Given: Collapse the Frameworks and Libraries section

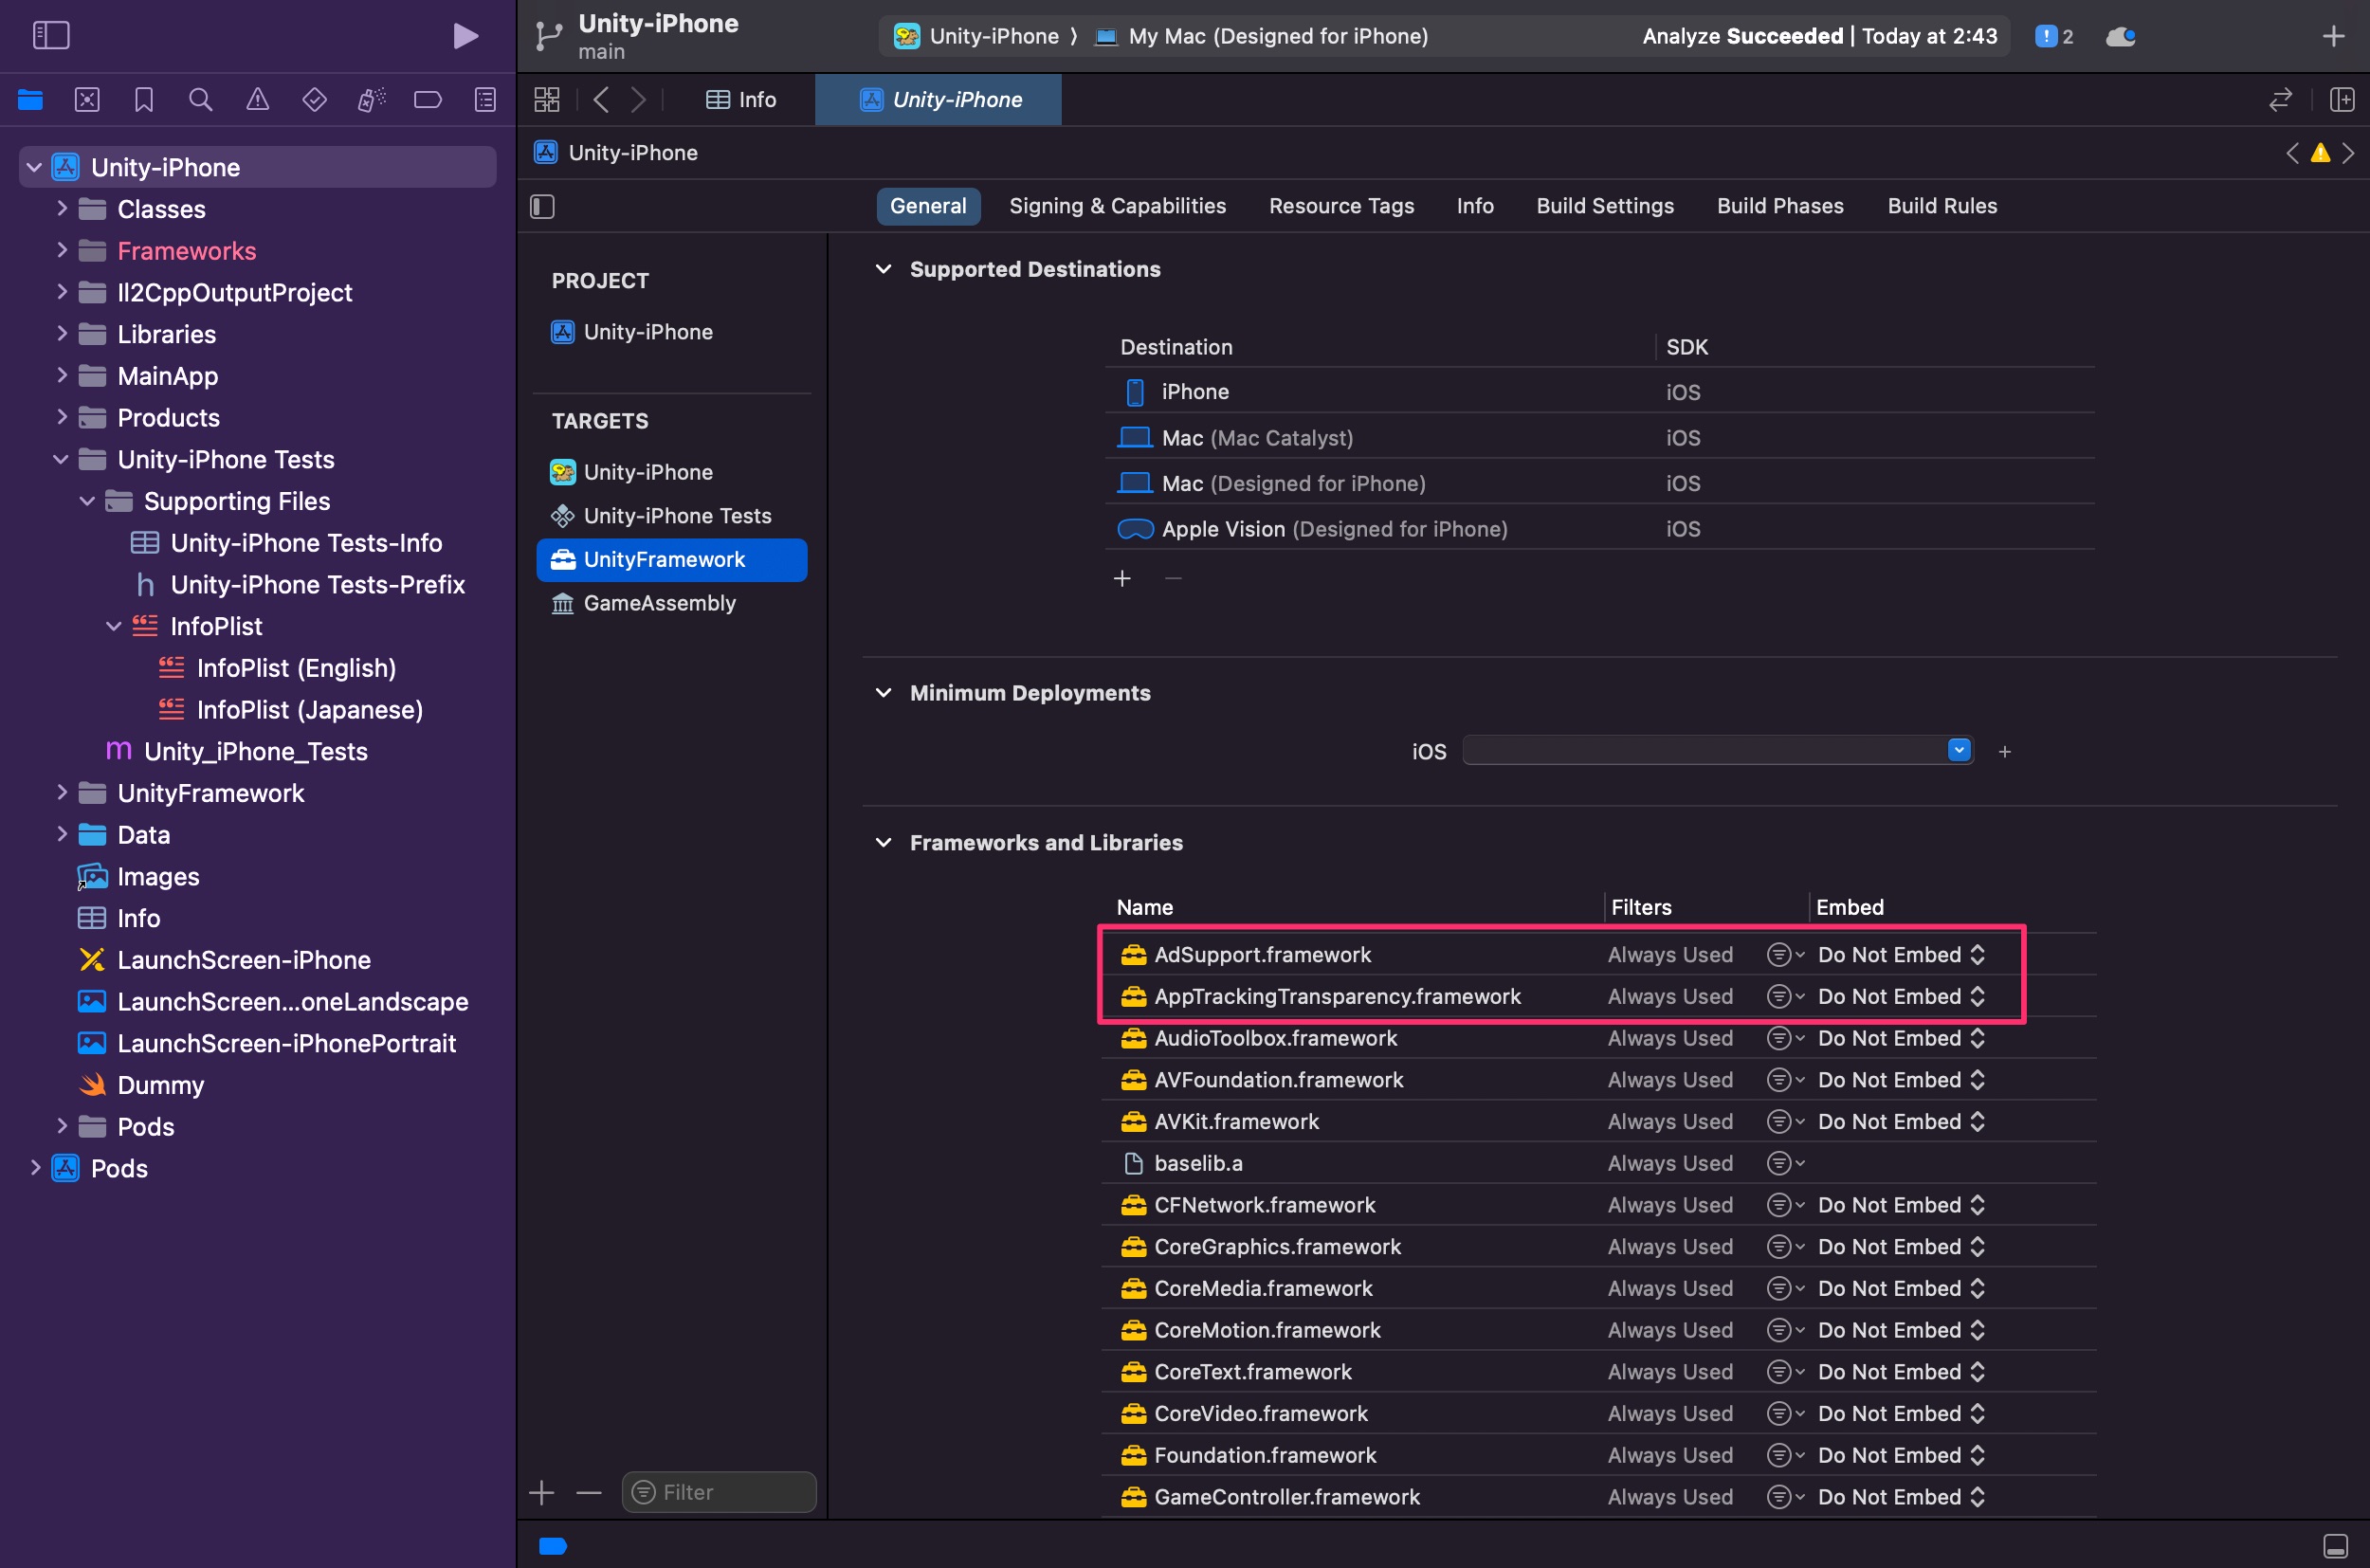Looking at the screenshot, I should pyautogui.click(x=883, y=842).
